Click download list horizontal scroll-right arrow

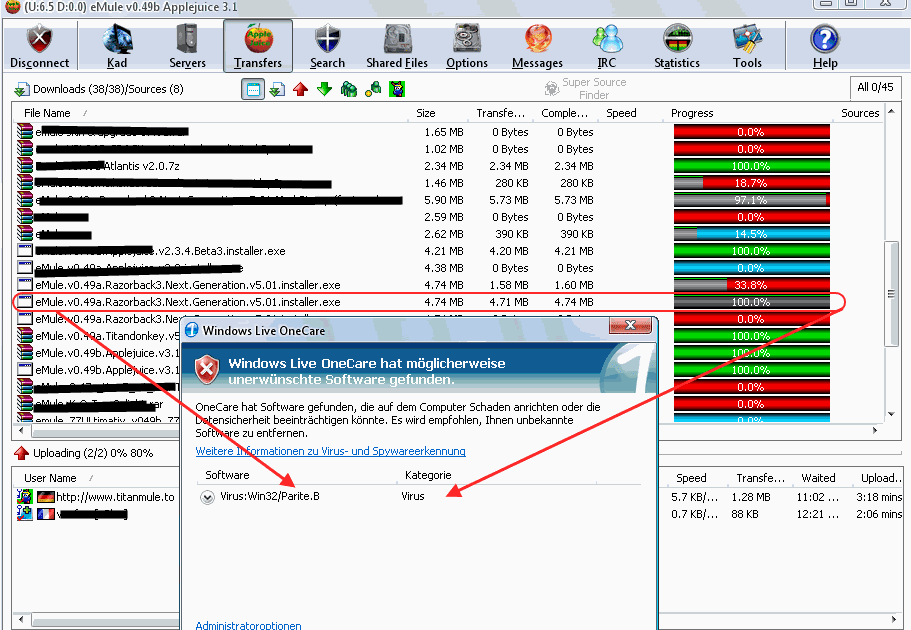[x=874, y=431]
